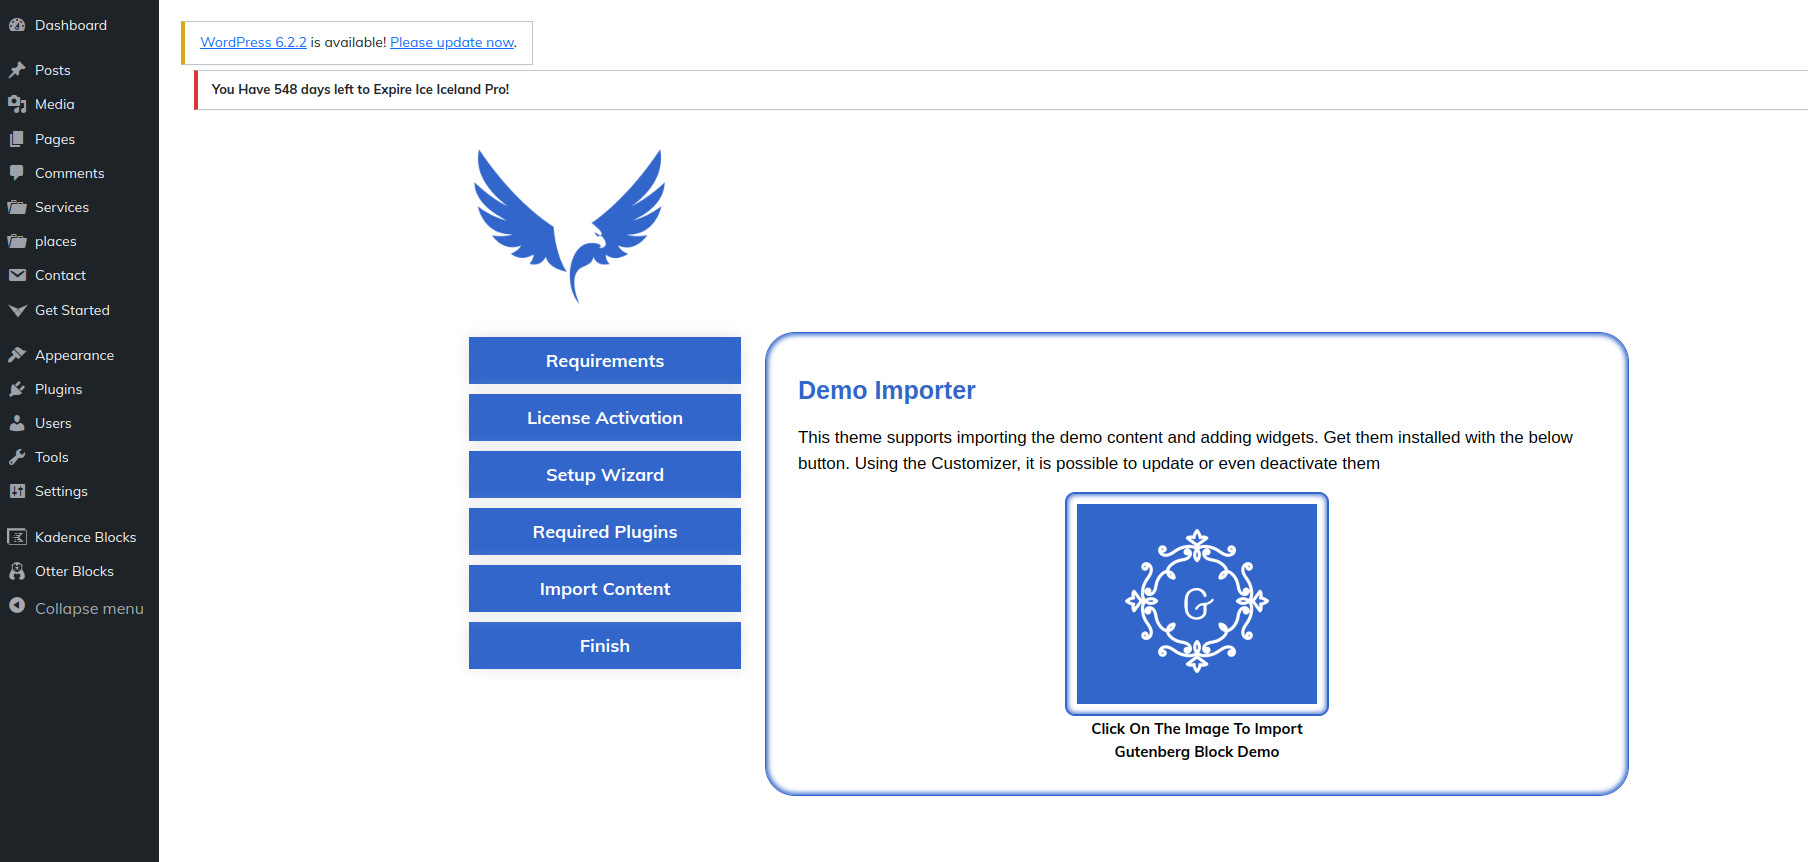Click the Plugins plug icon

(17, 389)
